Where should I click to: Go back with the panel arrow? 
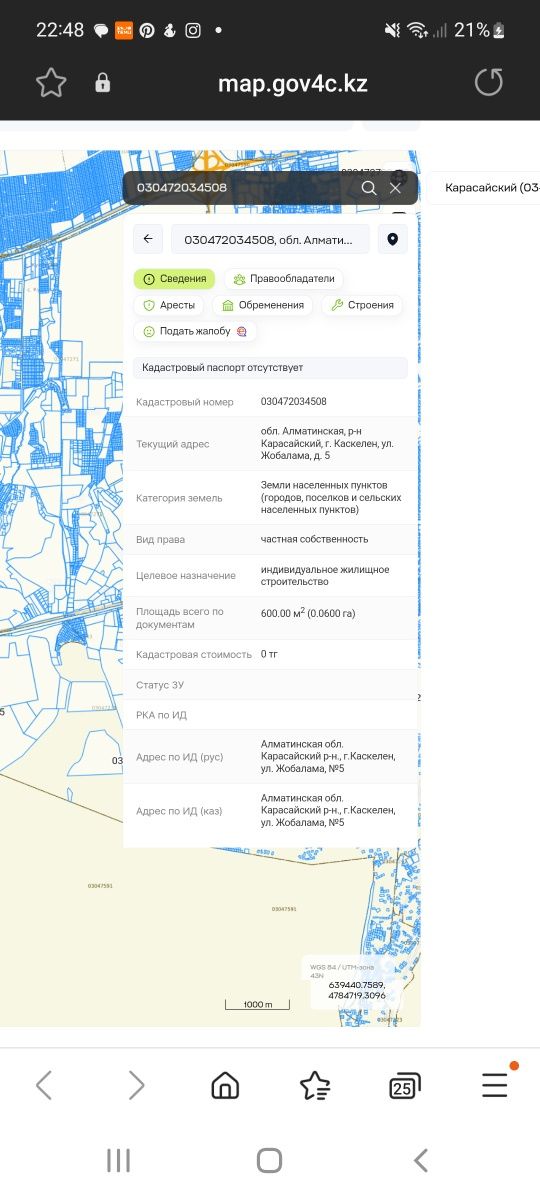pos(148,239)
